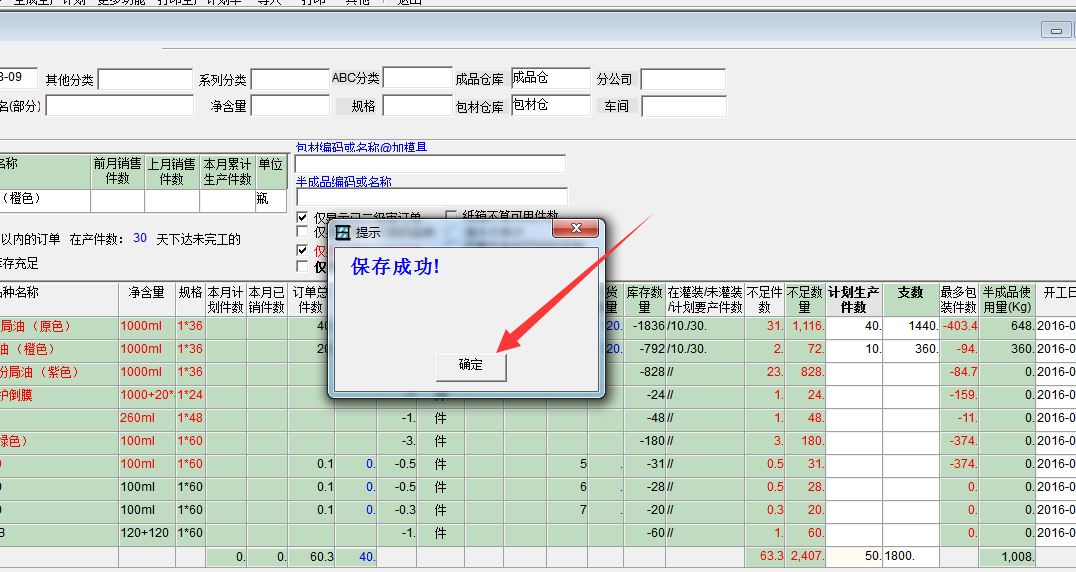Click the 包材编码或名称@加模具 link
This screenshot has width=1076, height=572.
[361, 147]
